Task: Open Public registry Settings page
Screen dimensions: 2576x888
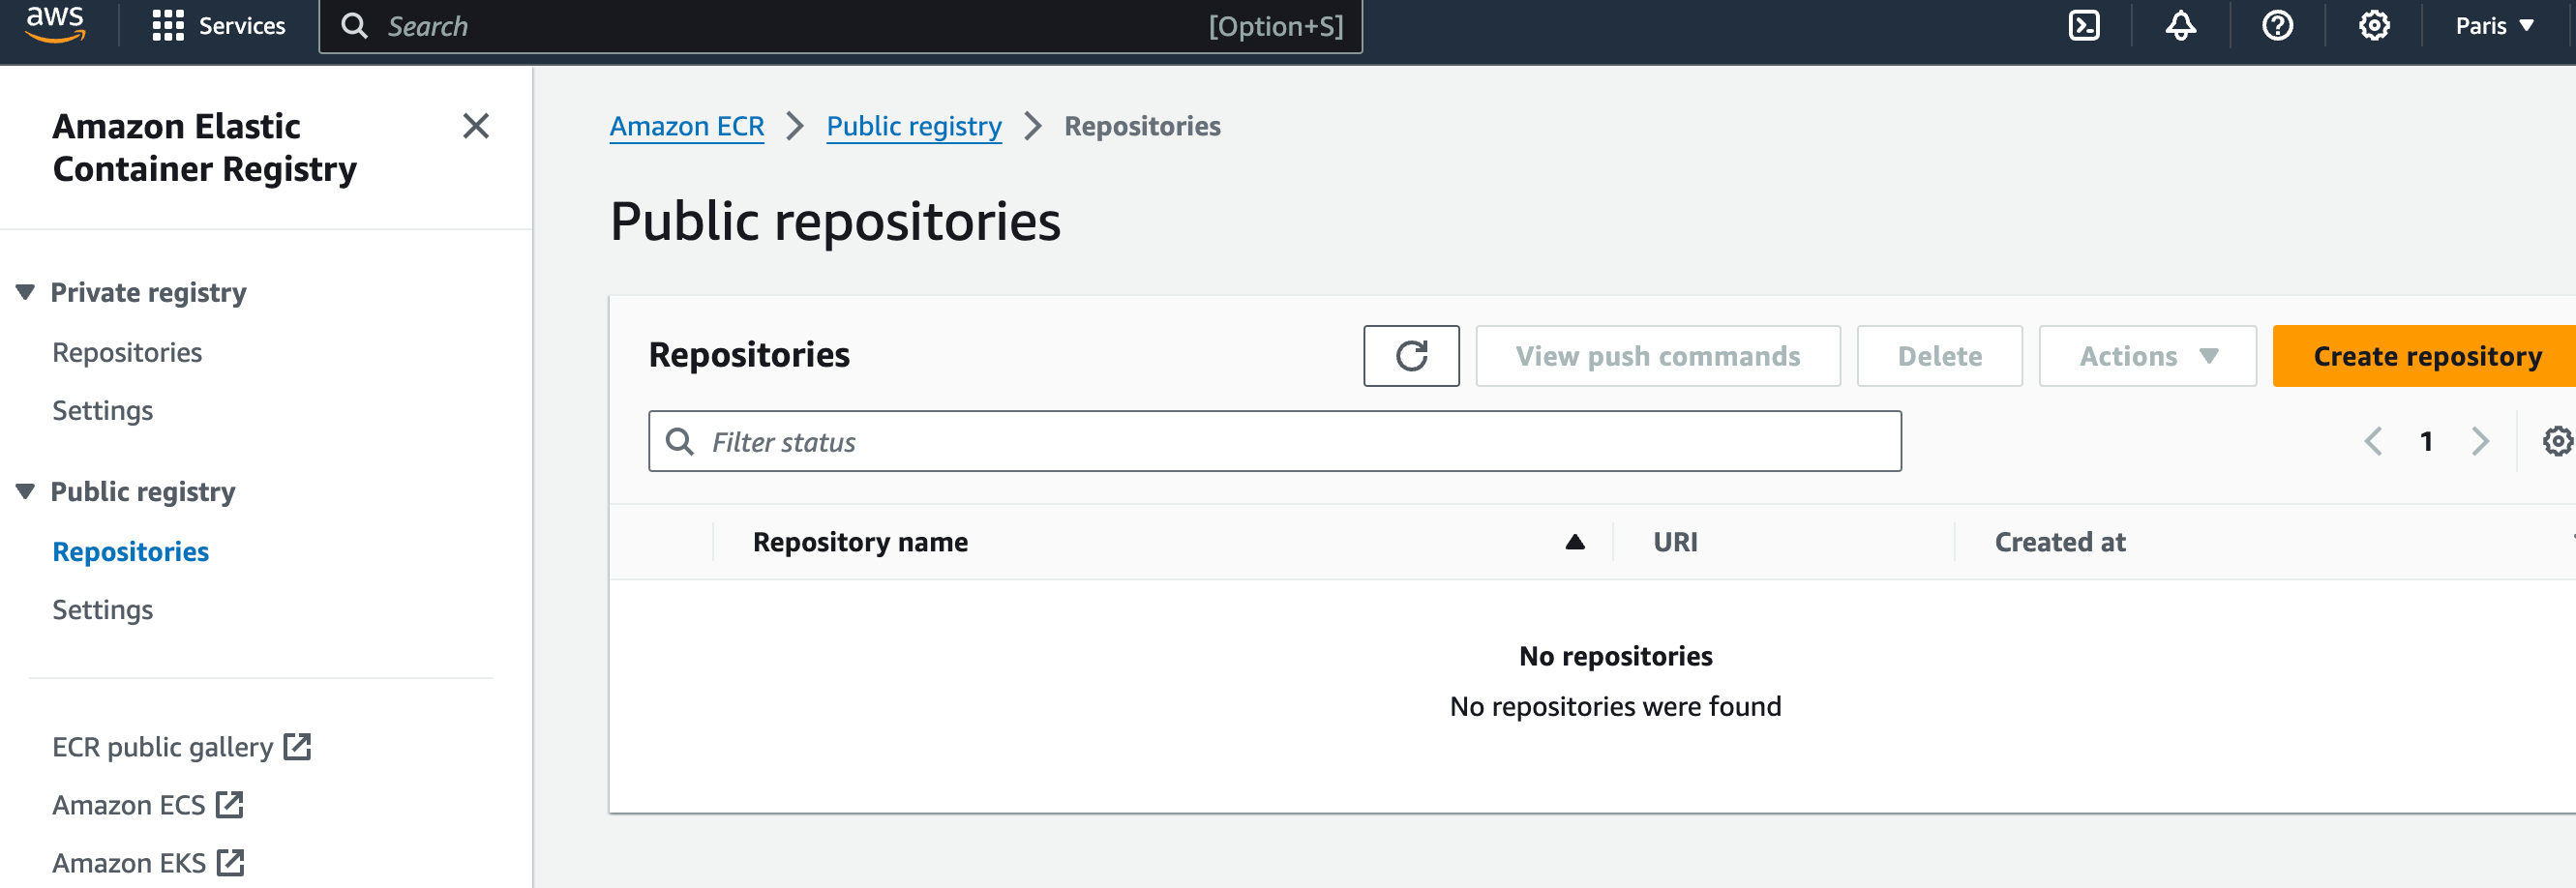Action: click(x=102, y=609)
